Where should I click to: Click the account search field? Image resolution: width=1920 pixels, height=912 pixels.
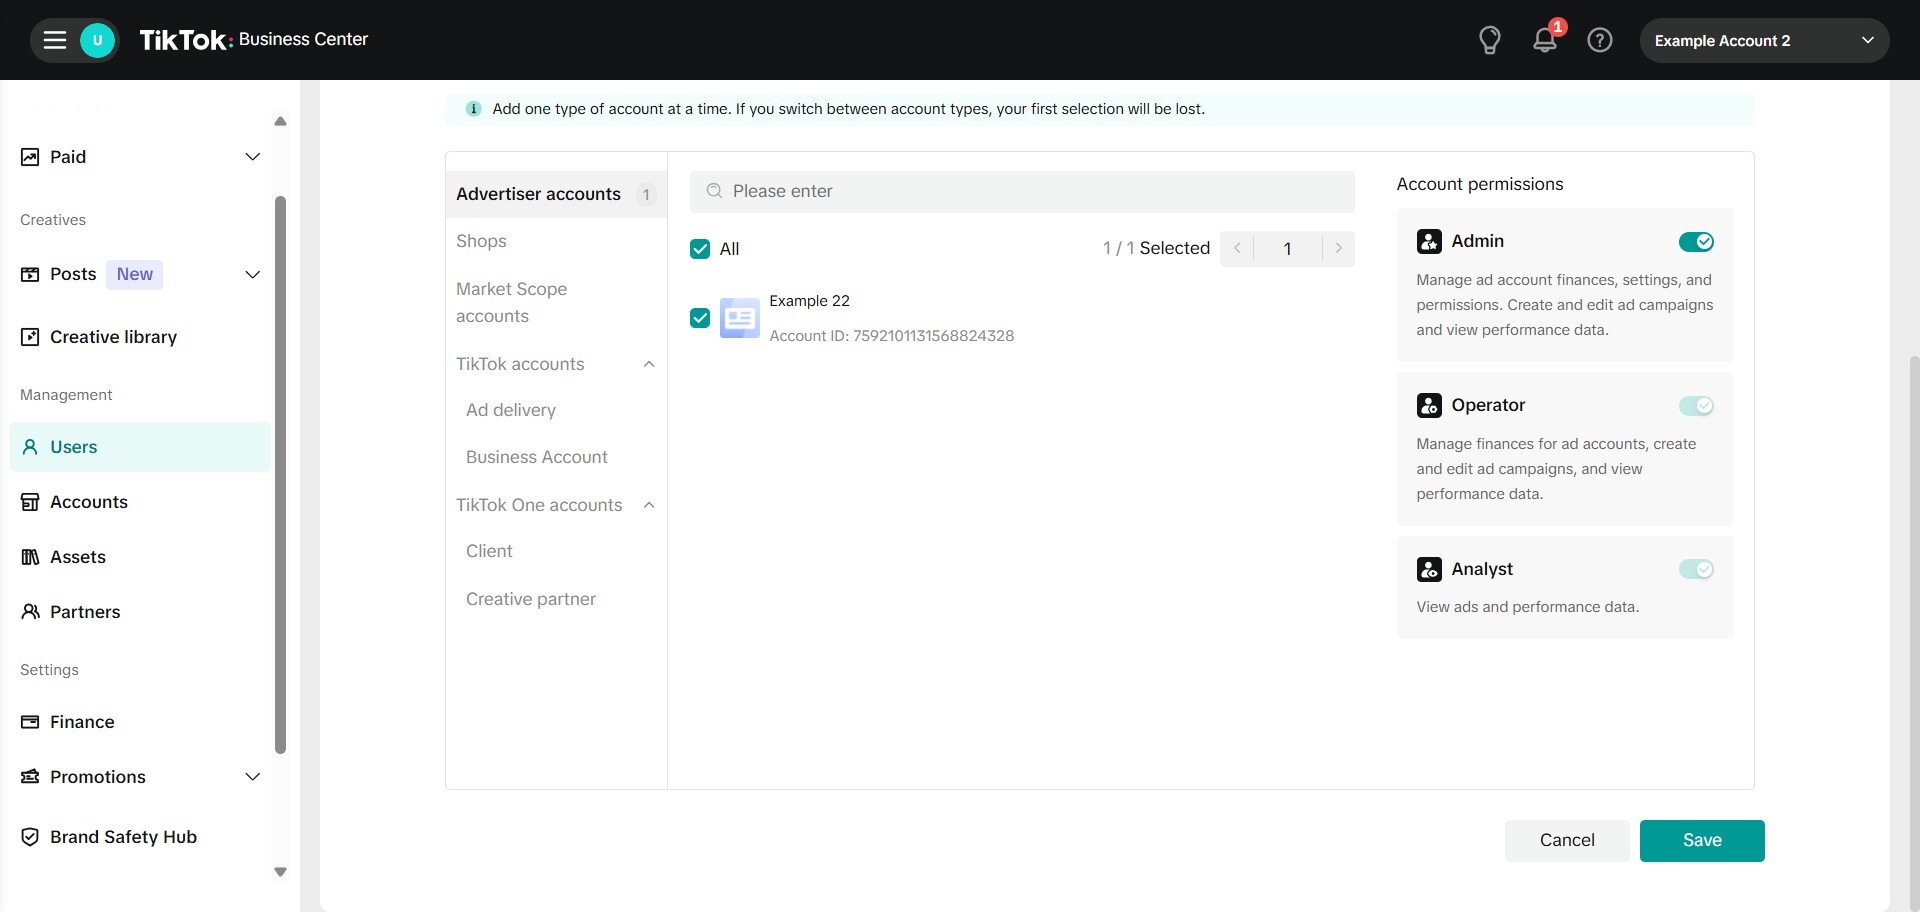click(x=1022, y=191)
